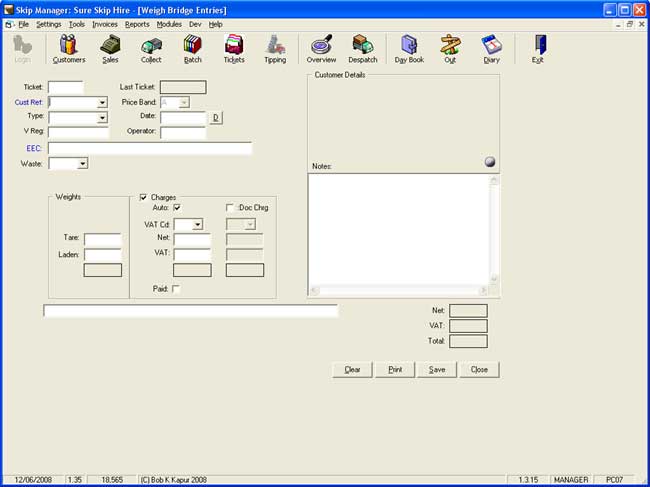
Task: Click the Date input field
Action: (x=183, y=118)
